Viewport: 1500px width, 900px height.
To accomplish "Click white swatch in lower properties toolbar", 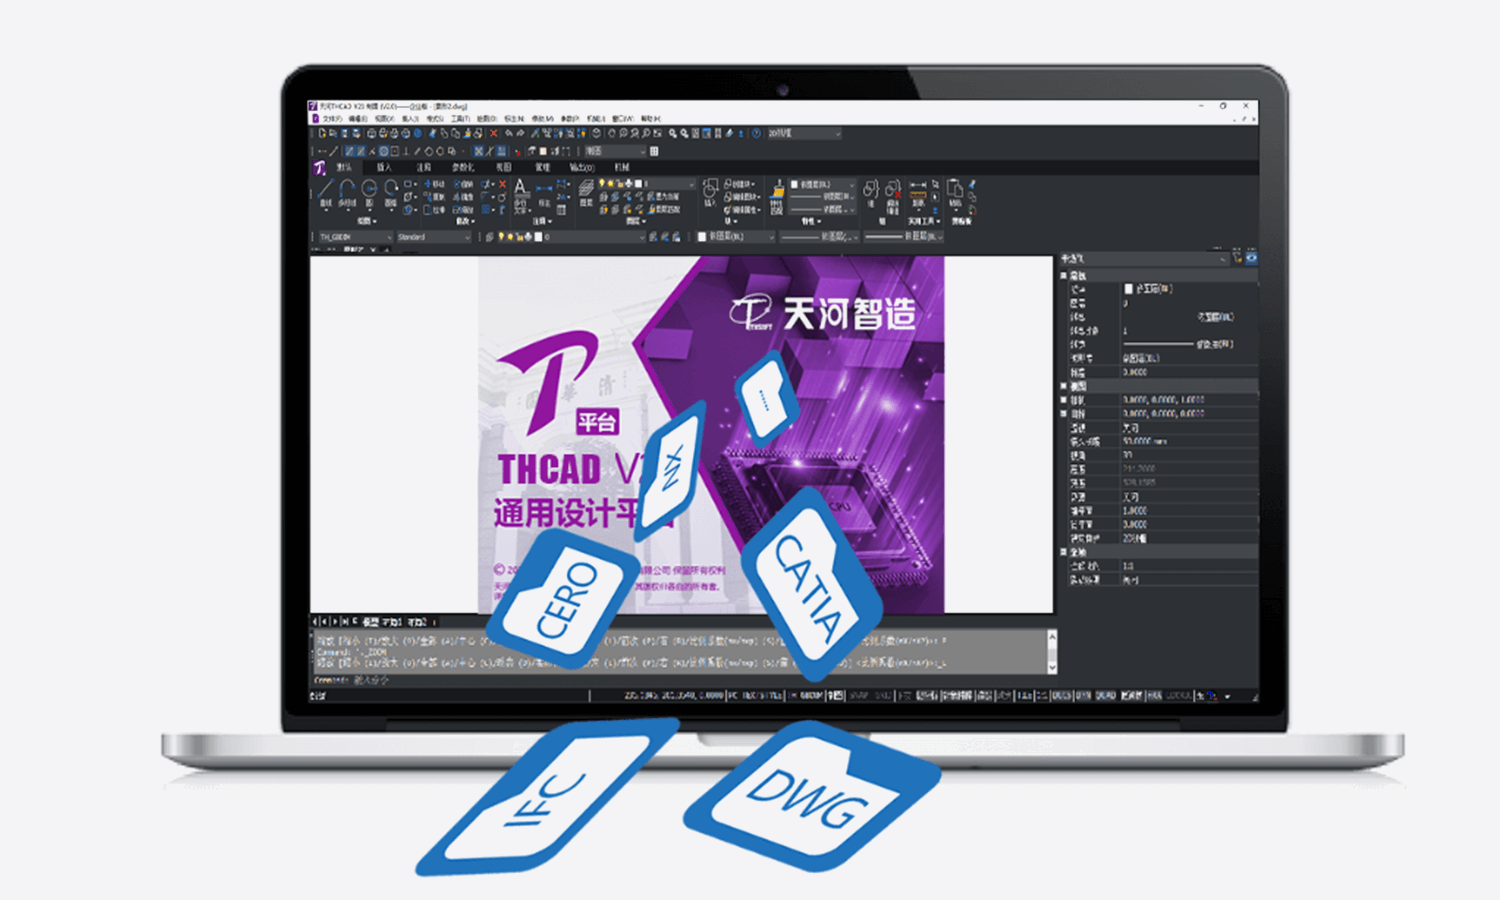I will click(x=702, y=237).
